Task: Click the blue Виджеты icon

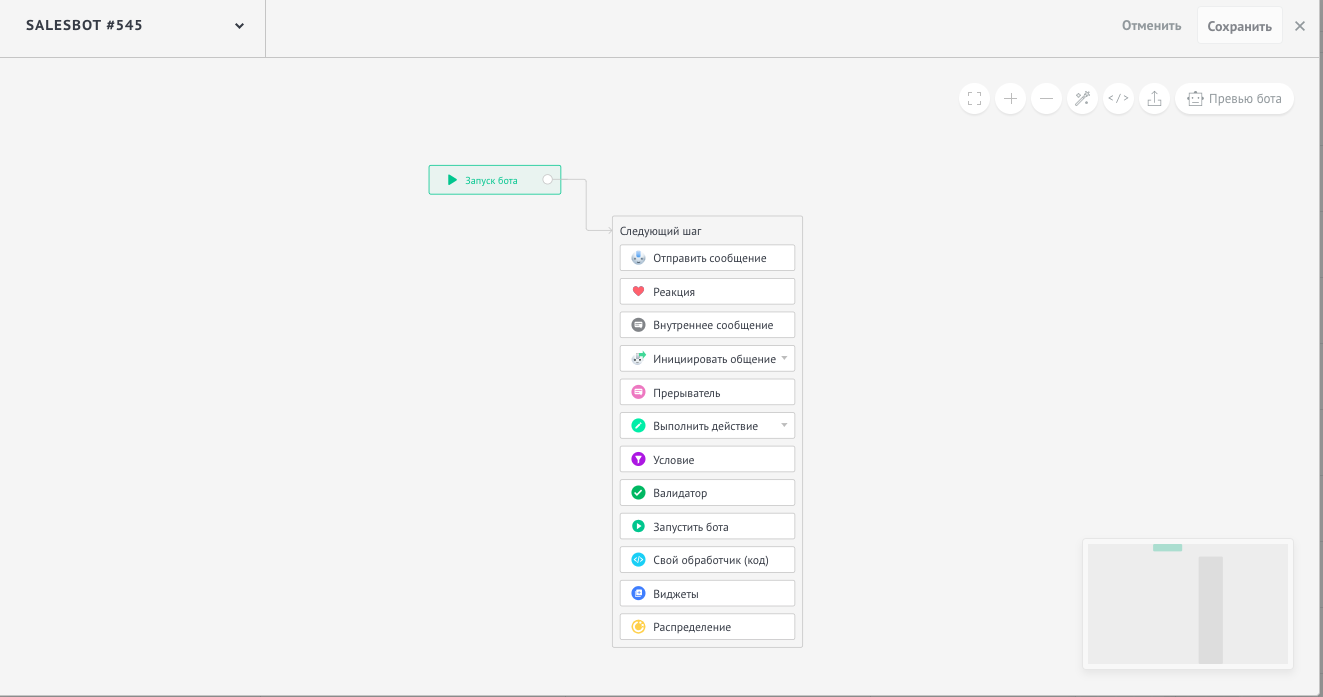Action: pos(638,594)
